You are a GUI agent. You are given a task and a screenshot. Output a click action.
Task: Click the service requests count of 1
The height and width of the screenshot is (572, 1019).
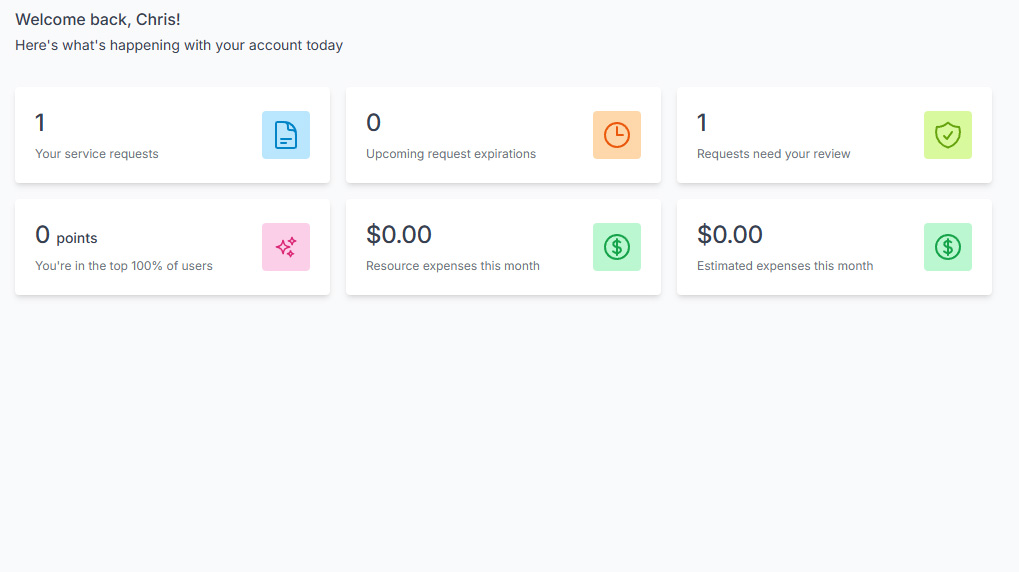pos(40,123)
